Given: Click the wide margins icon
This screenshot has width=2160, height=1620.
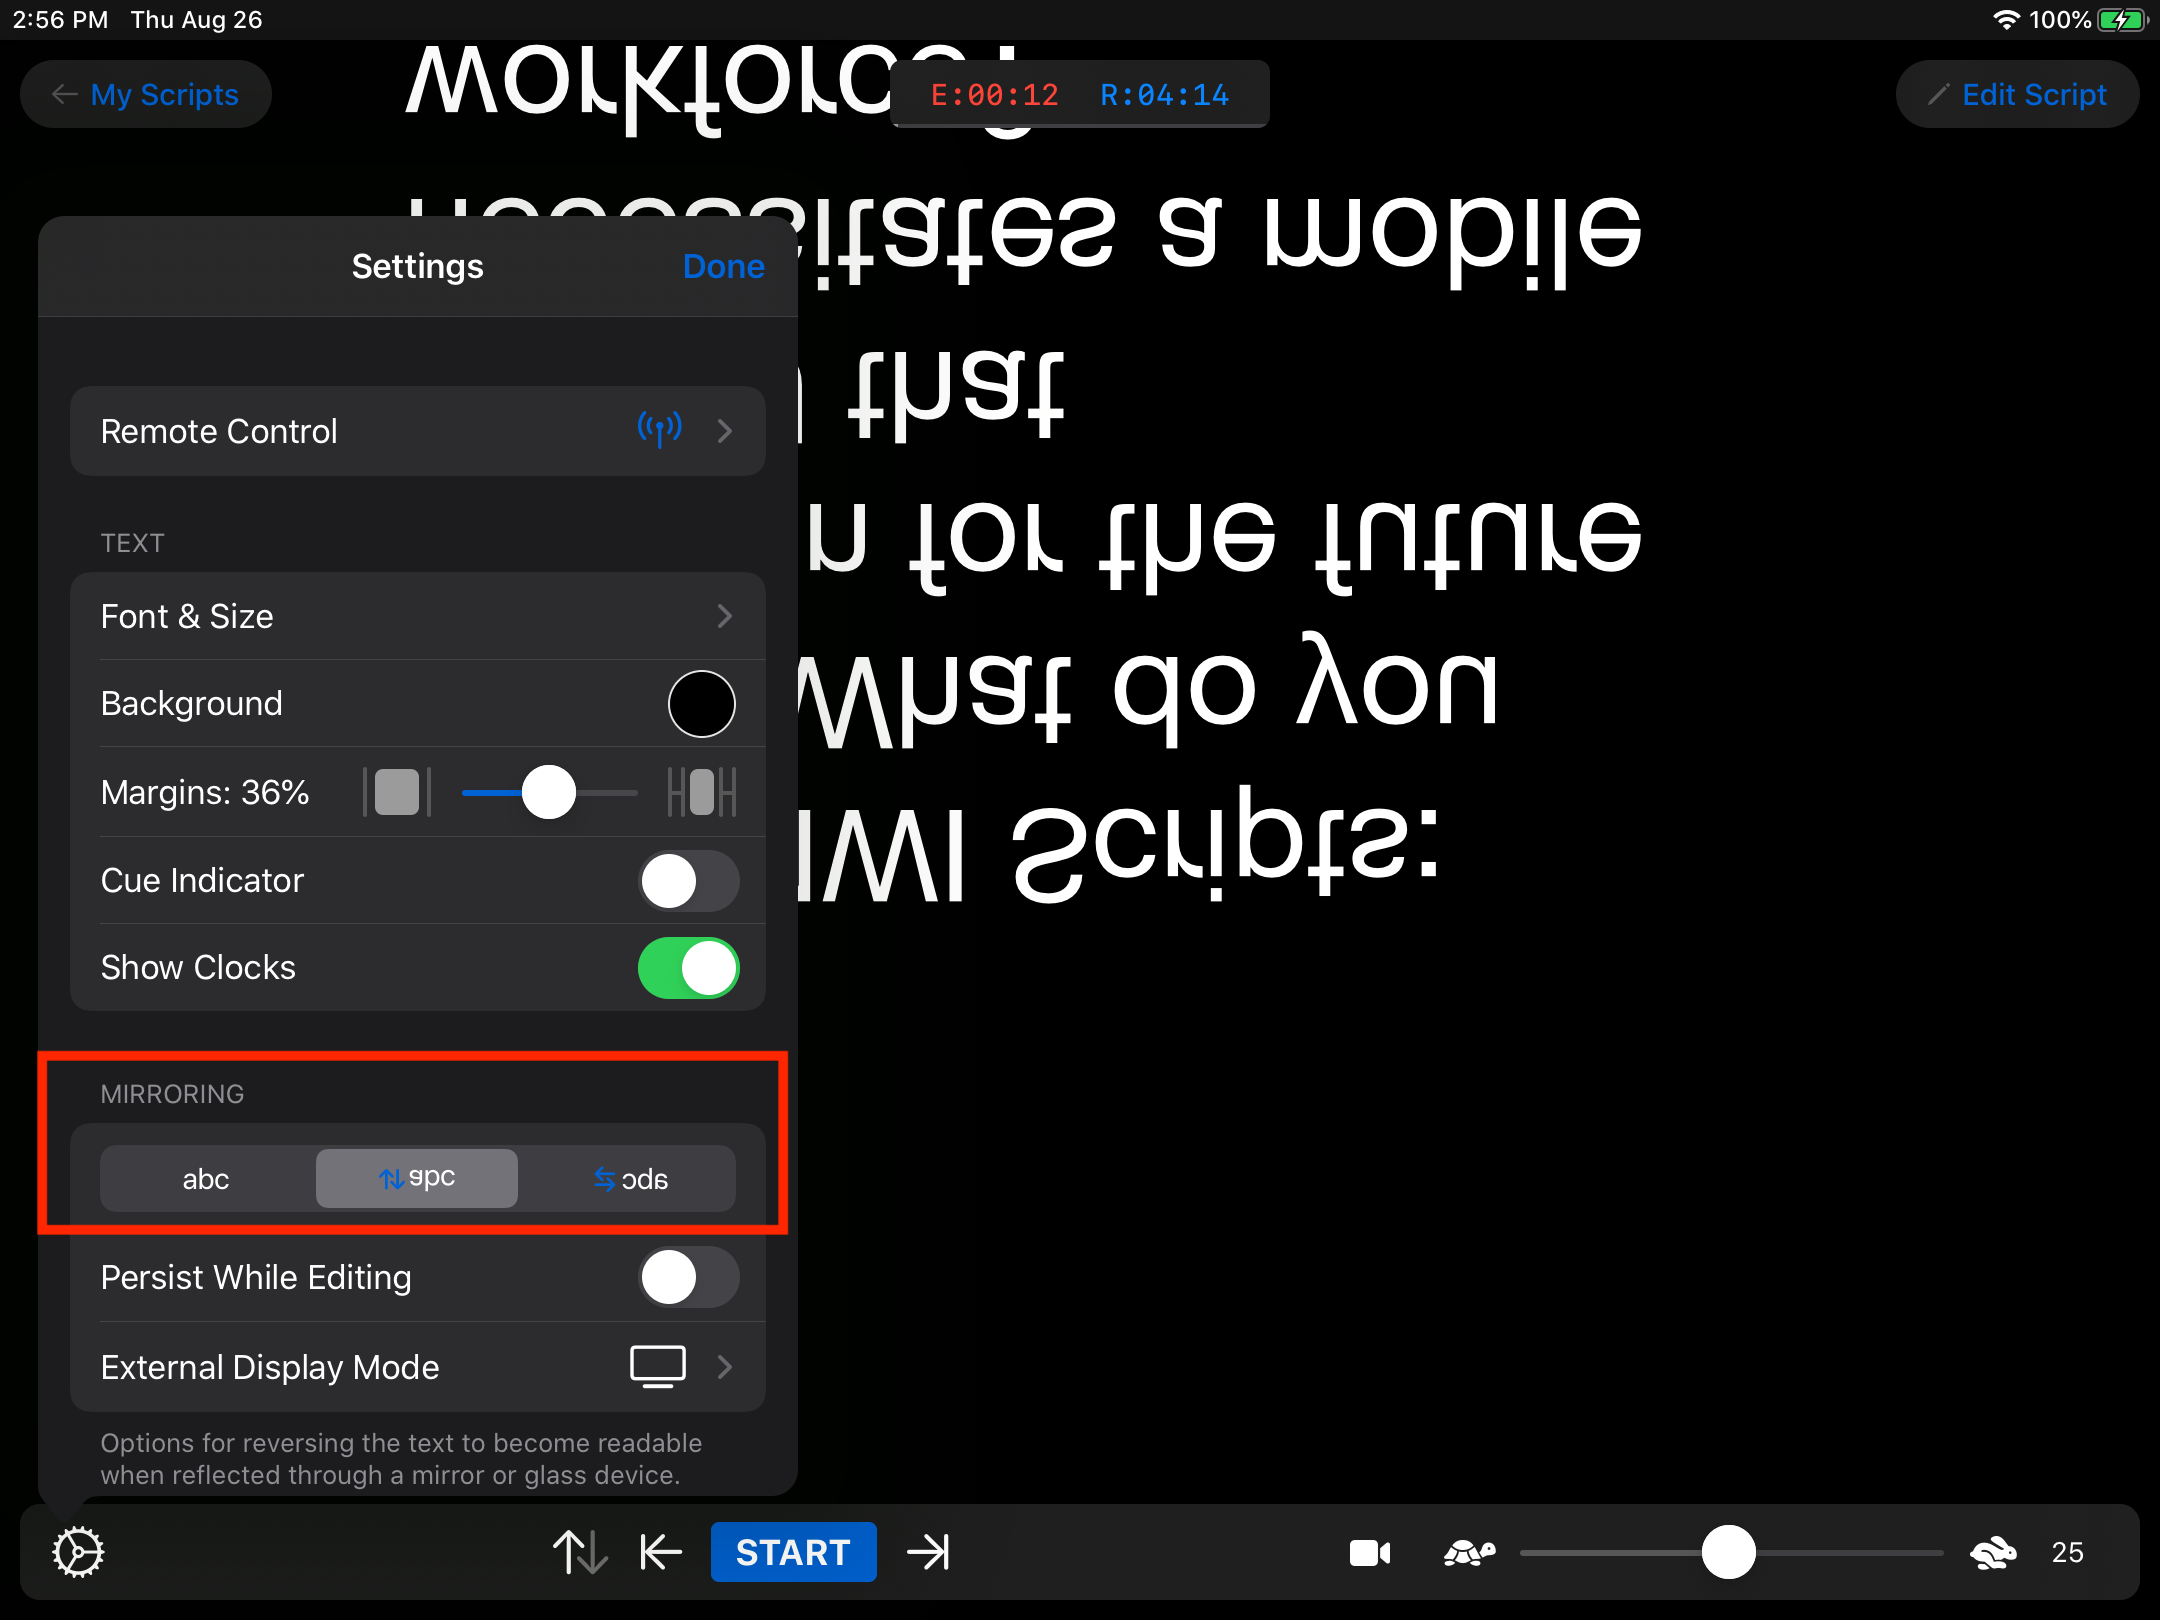Looking at the screenshot, I should 702,792.
